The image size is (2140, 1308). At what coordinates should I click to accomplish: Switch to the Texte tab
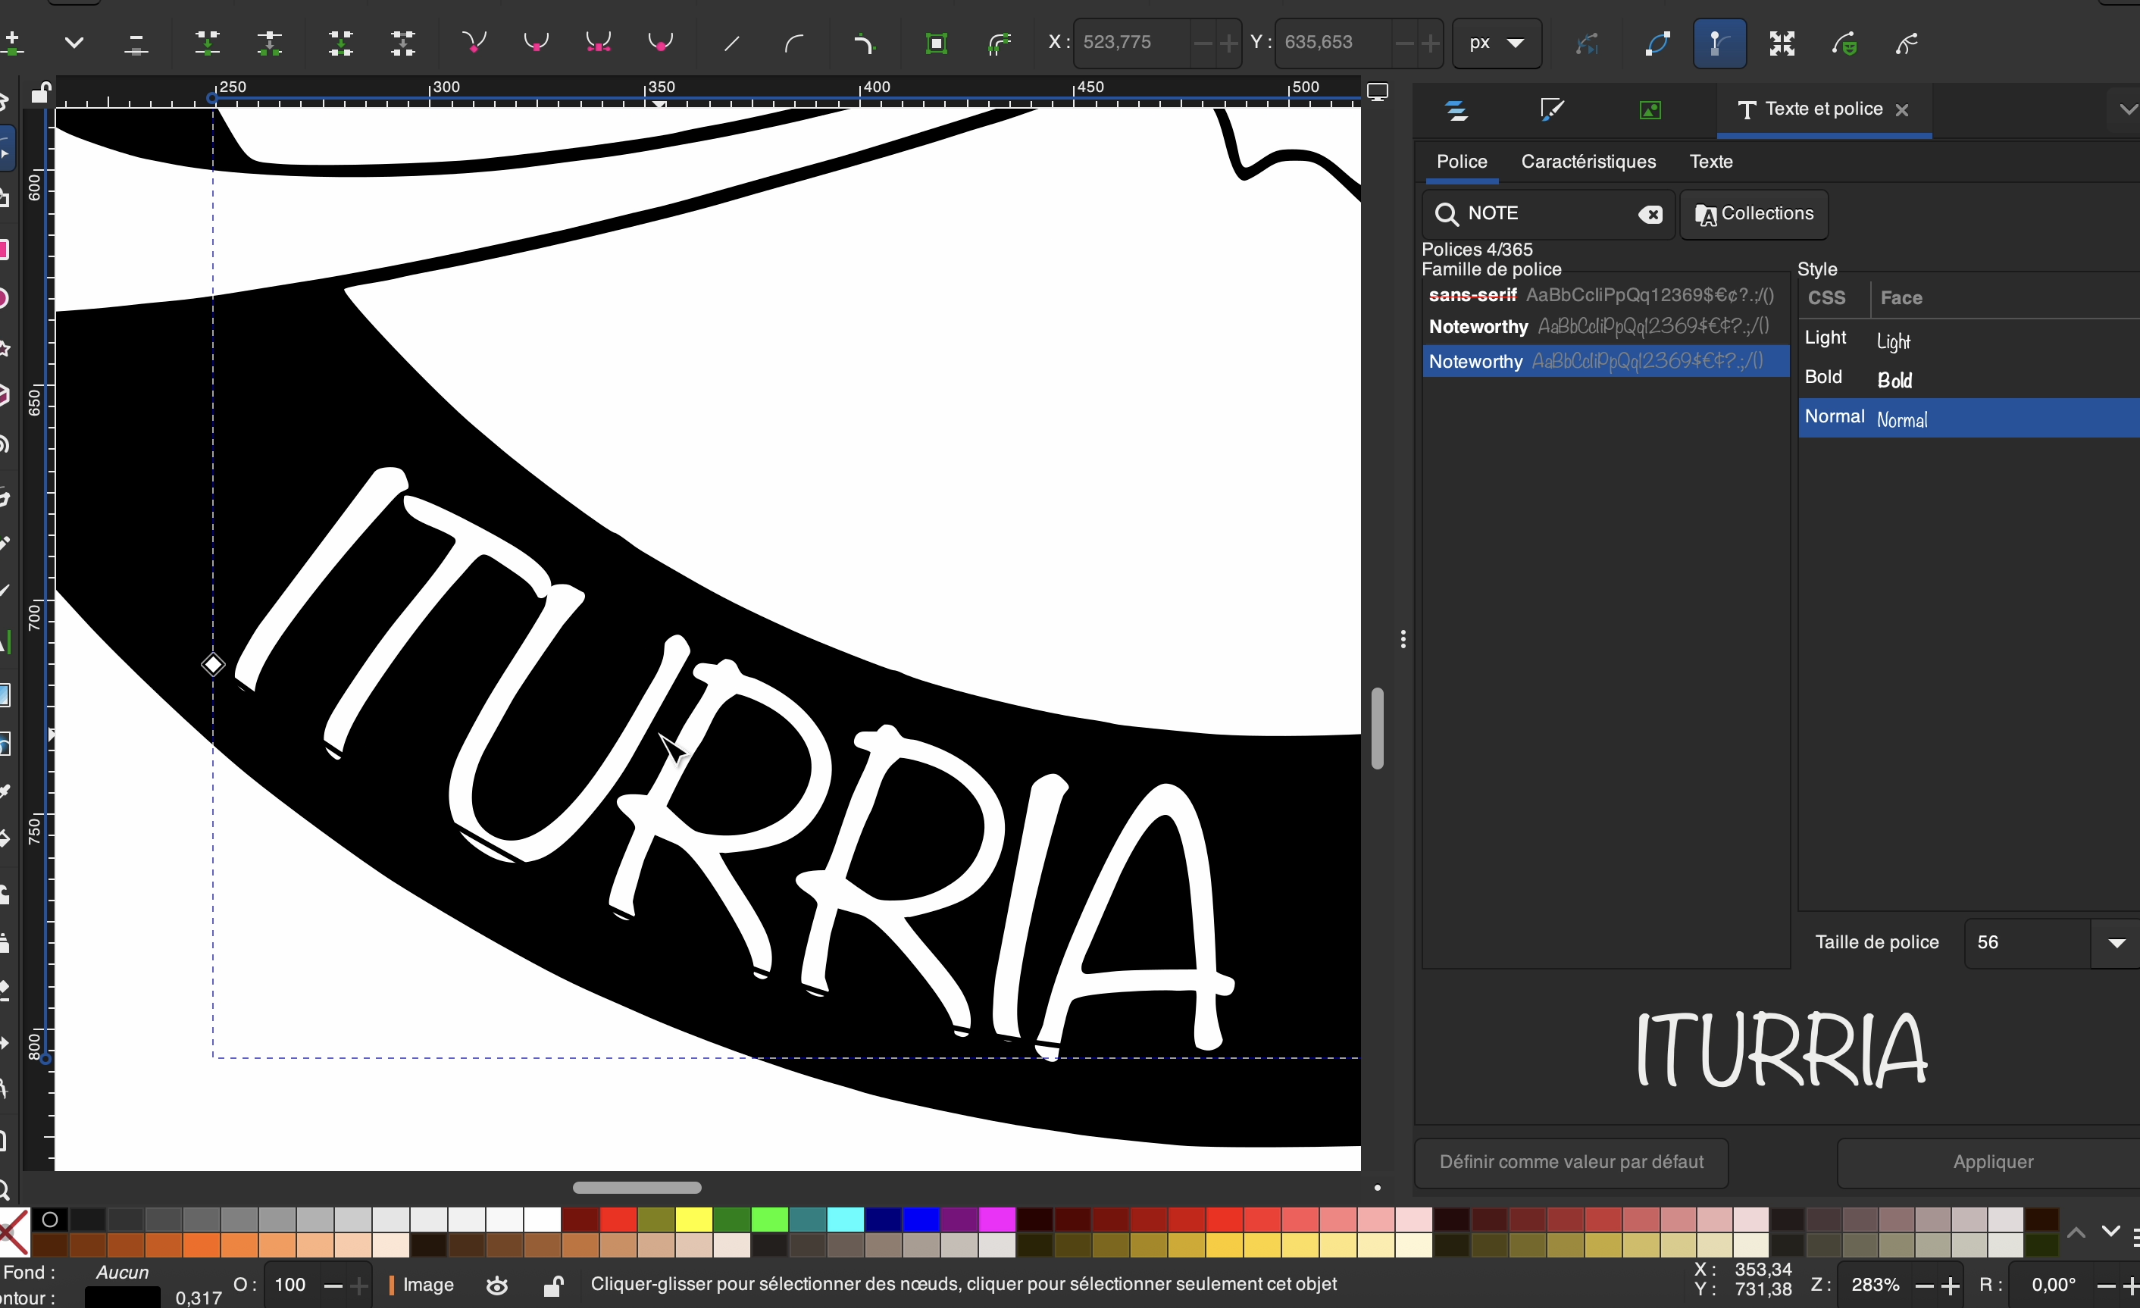point(1710,162)
